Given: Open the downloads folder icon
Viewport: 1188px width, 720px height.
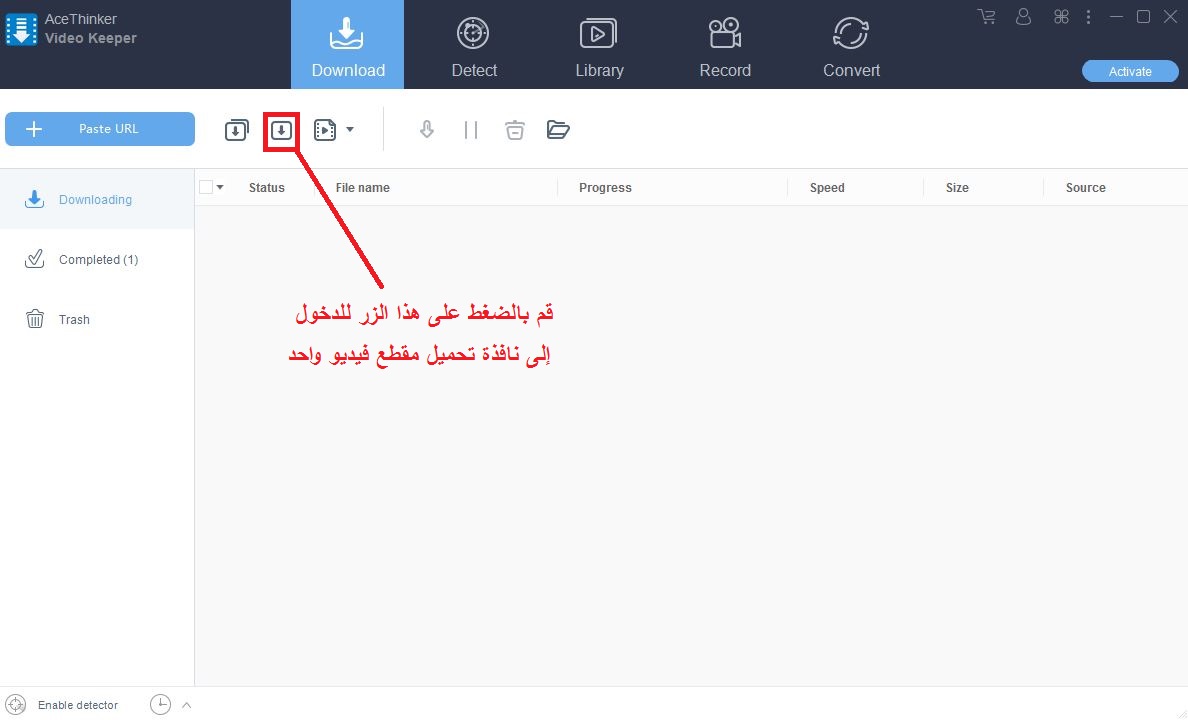Looking at the screenshot, I should click(558, 129).
